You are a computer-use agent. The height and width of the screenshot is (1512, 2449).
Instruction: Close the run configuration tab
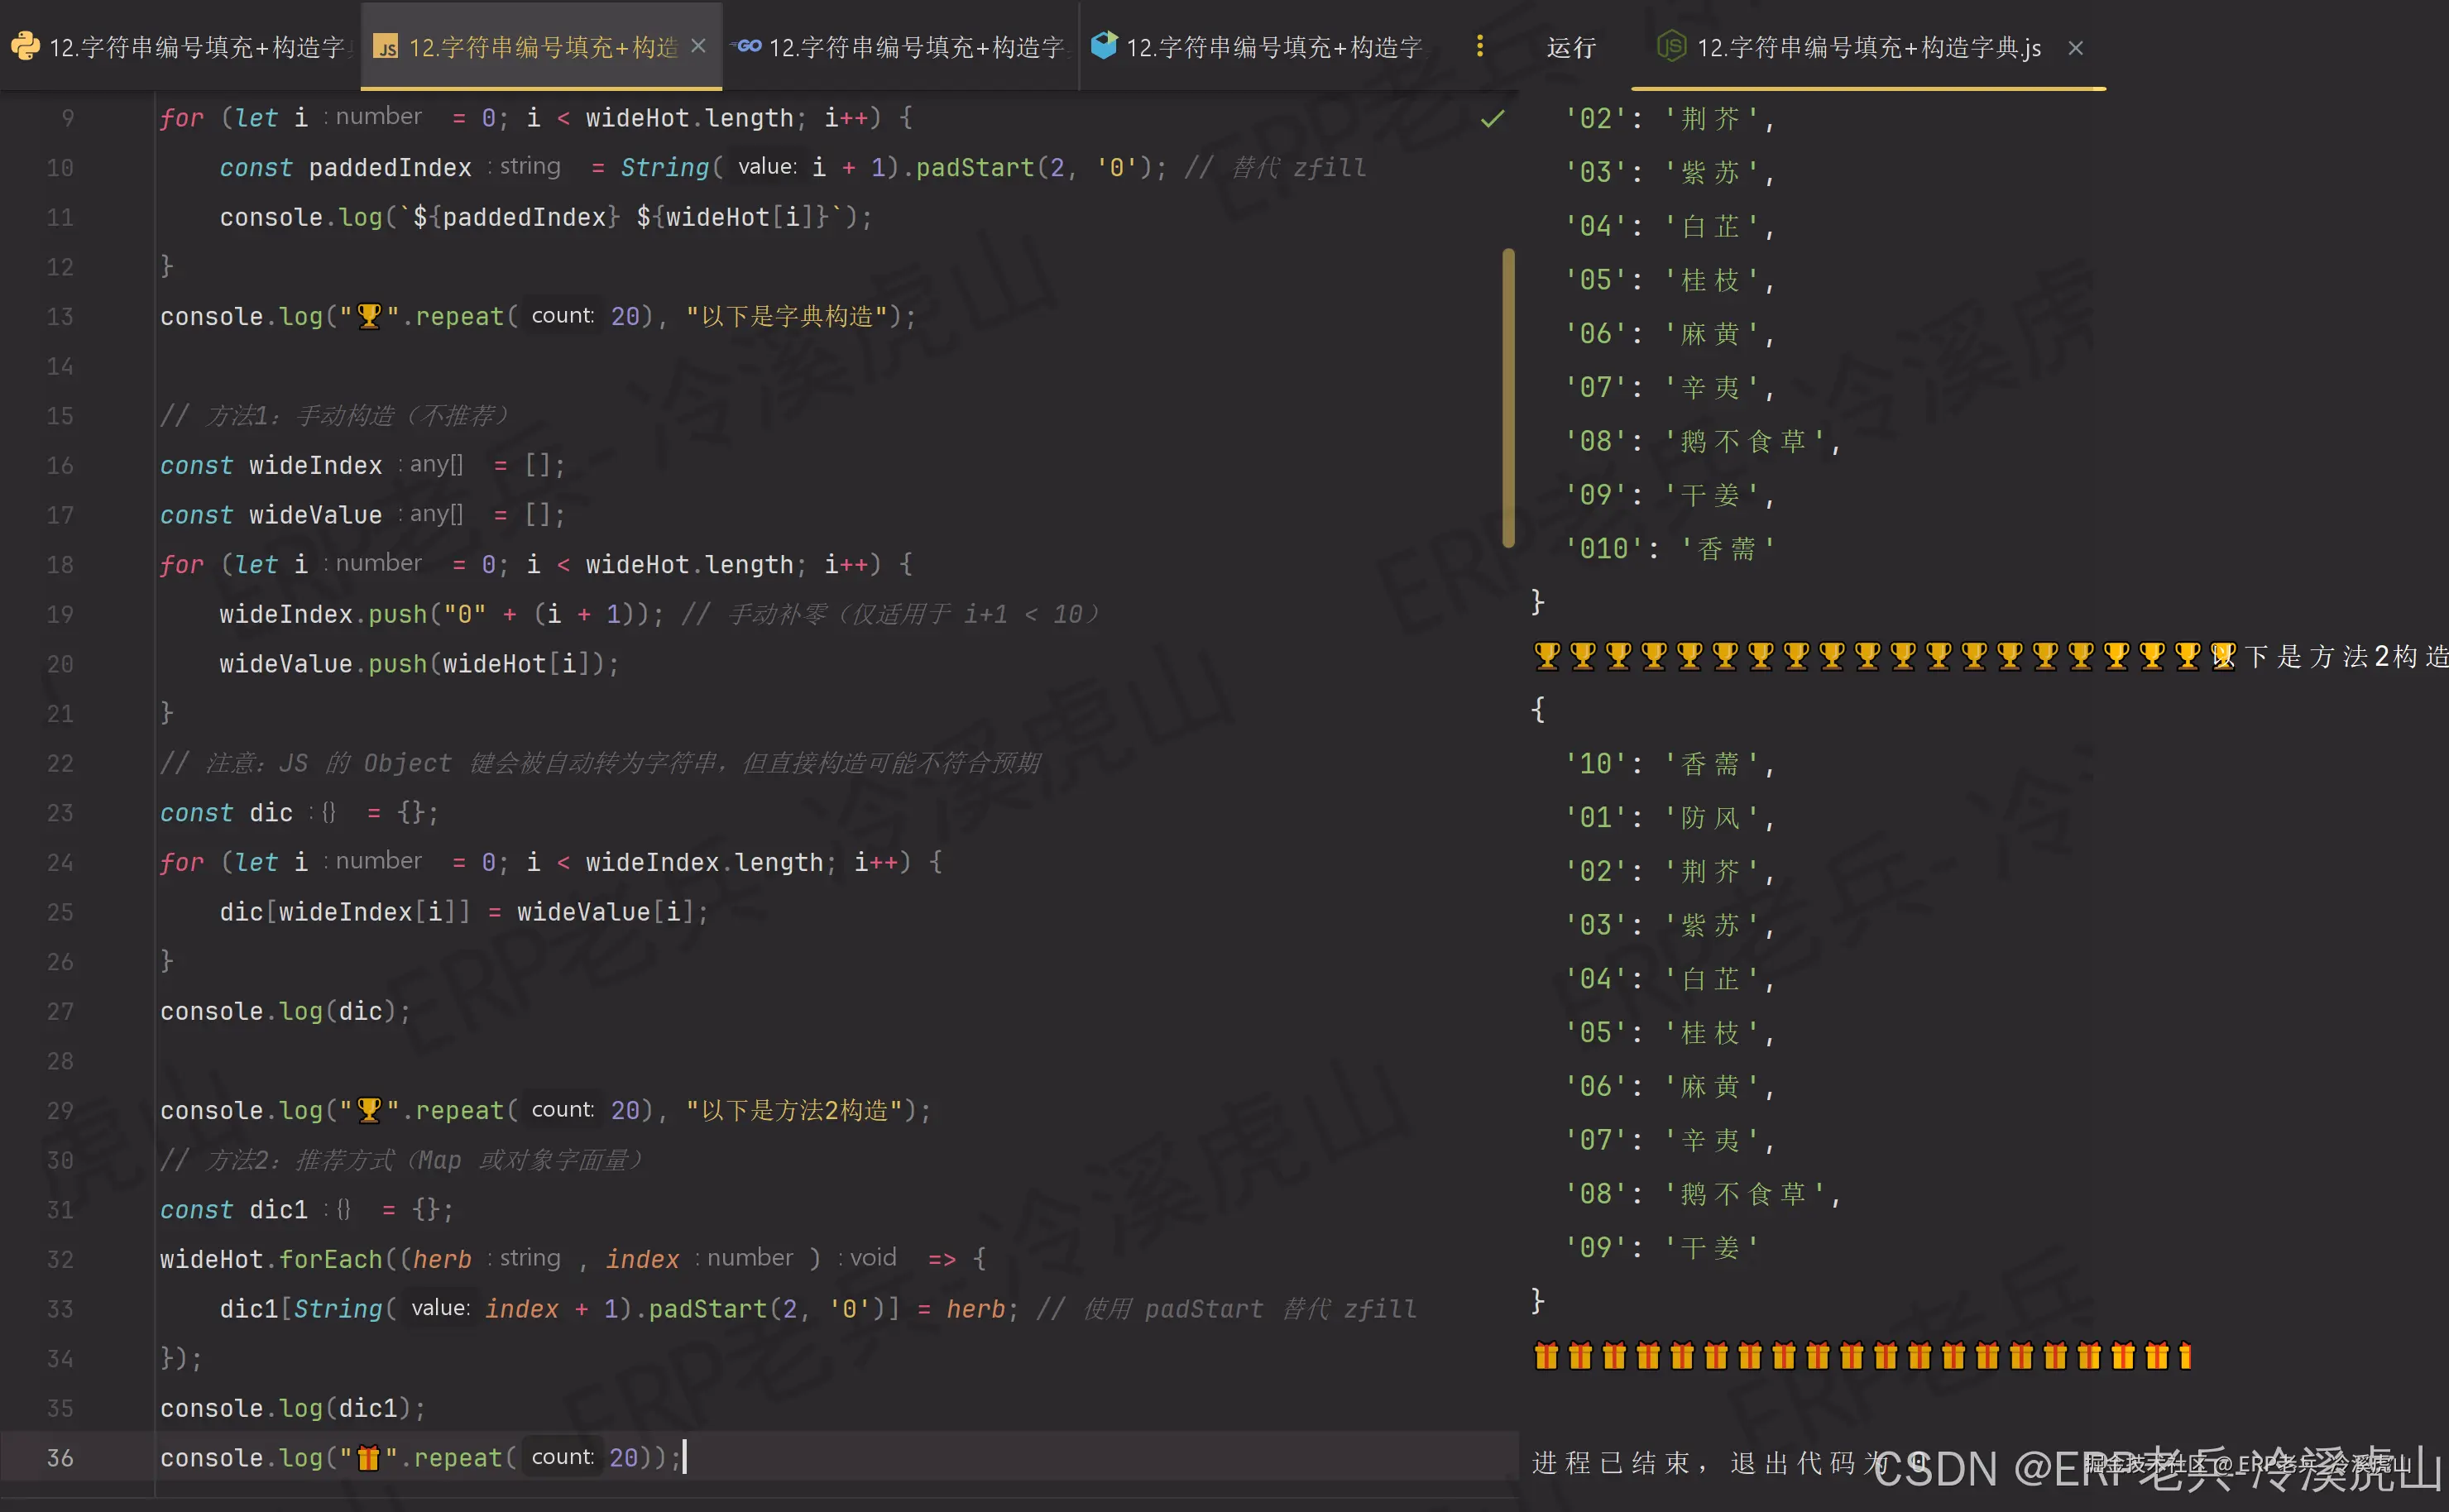2076,47
